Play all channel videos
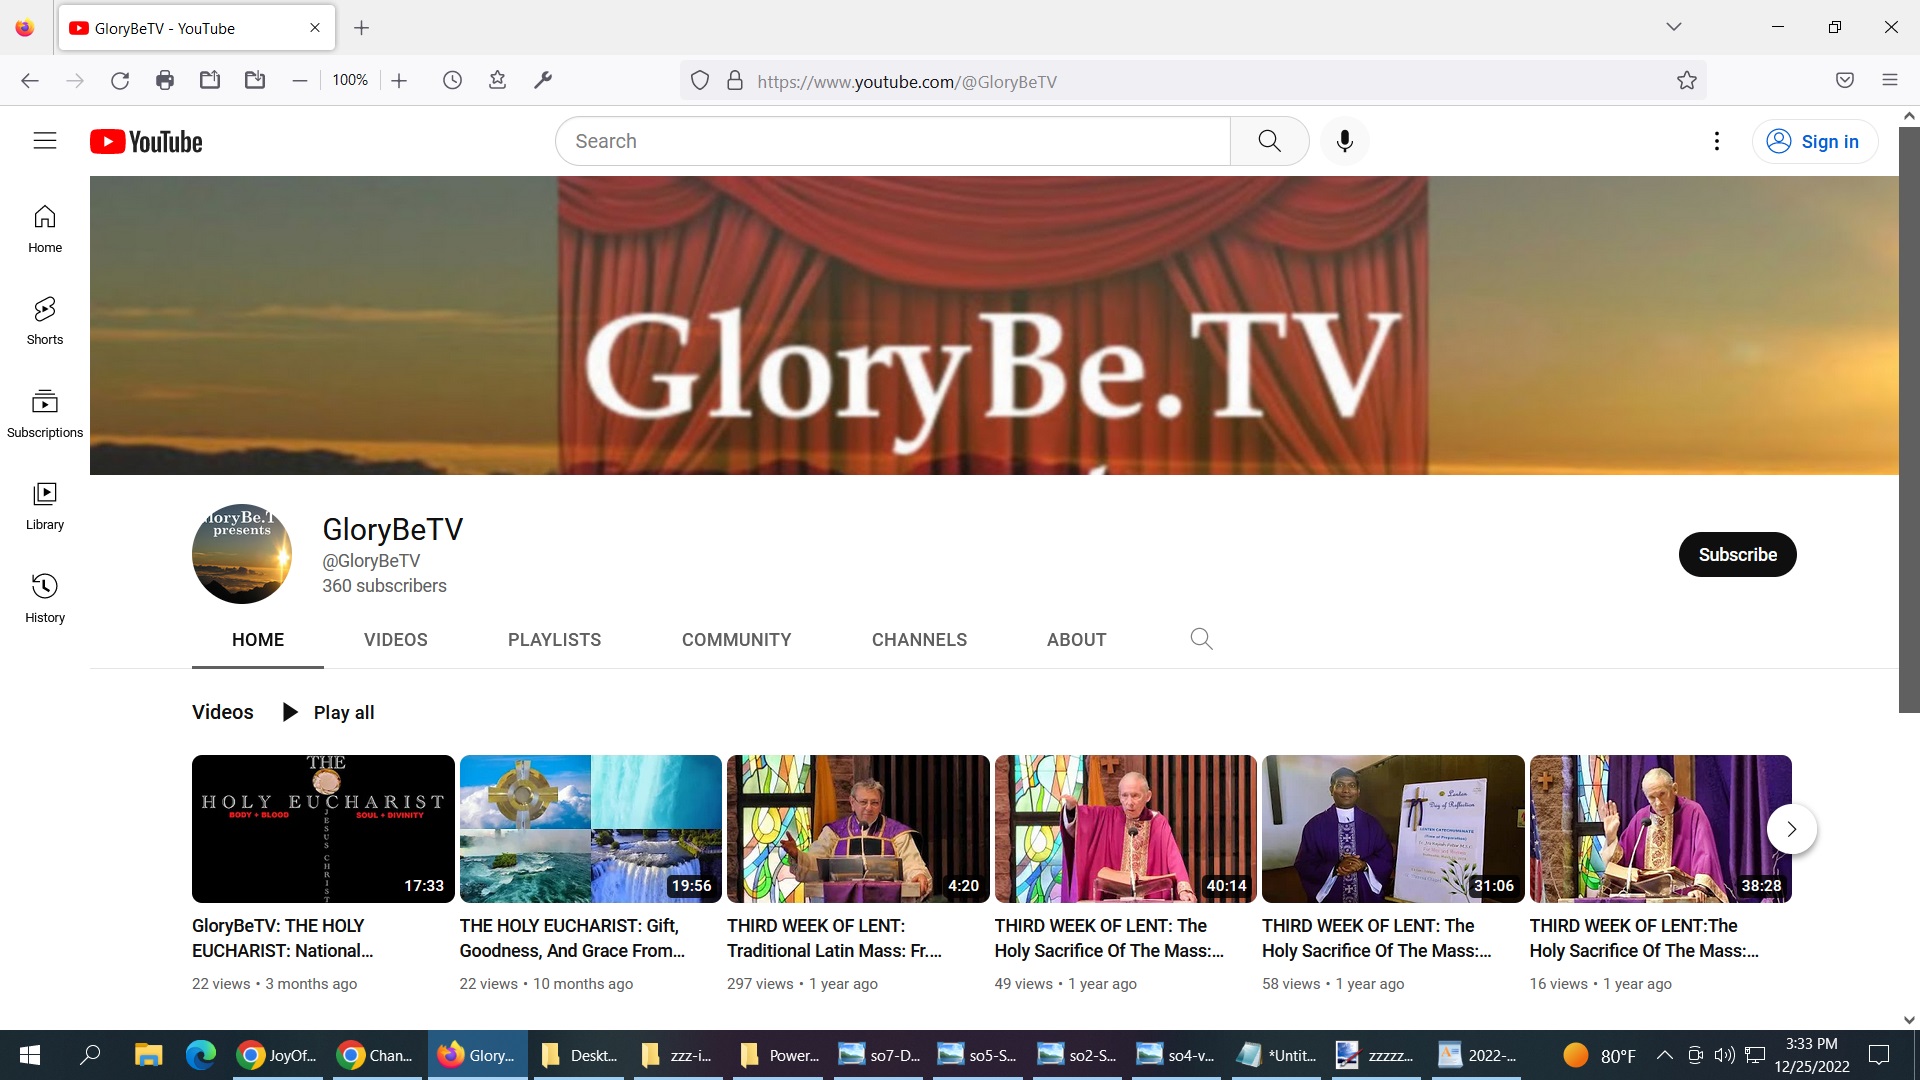The image size is (1920, 1080). pos(329,712)
